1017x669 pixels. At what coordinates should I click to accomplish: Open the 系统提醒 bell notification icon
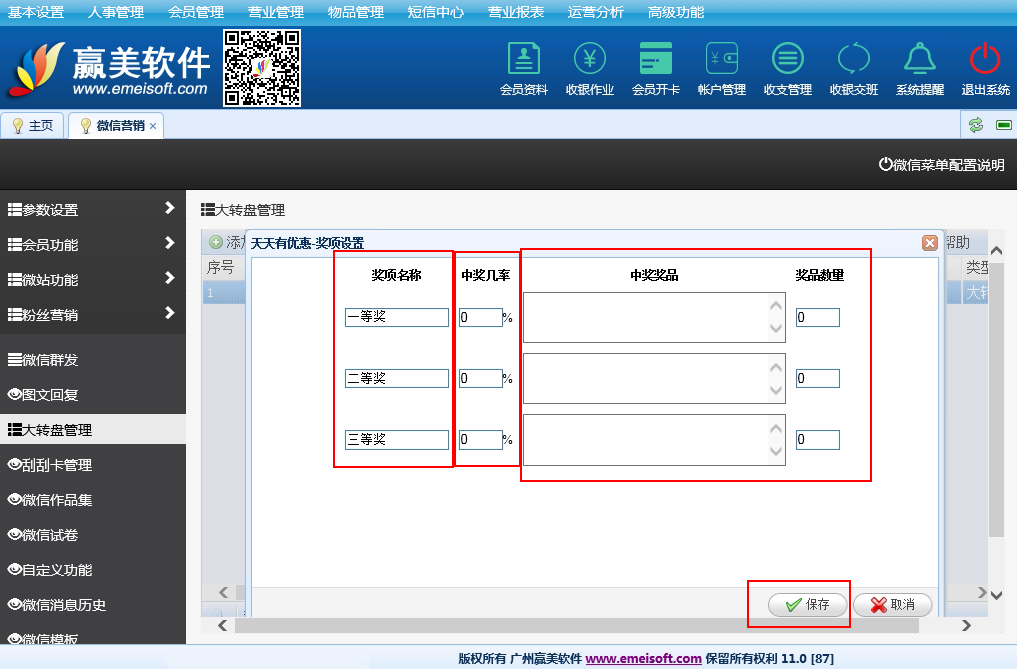[919, 60]
